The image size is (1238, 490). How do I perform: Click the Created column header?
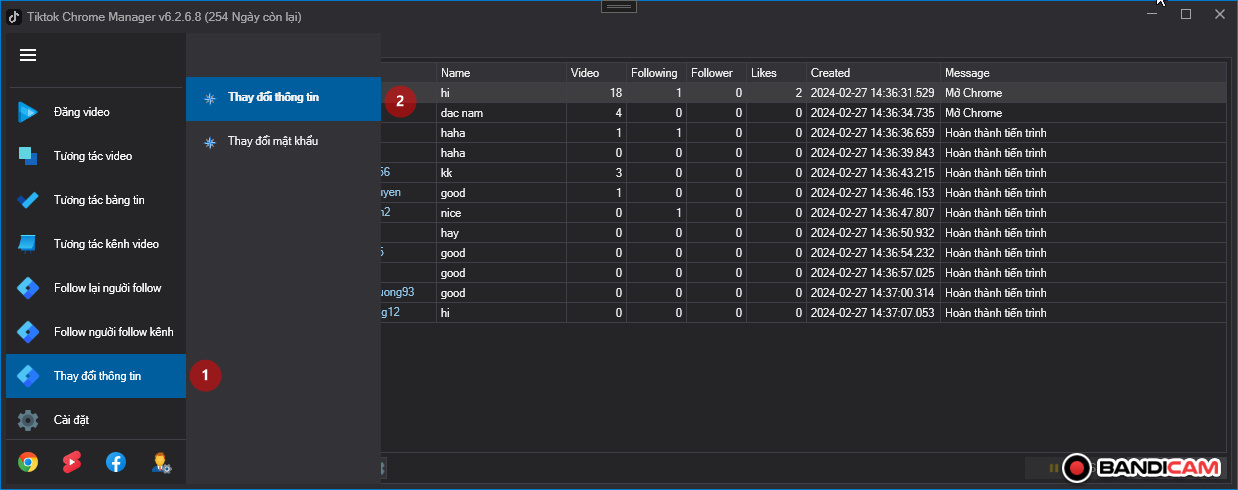tap(872, 73)
